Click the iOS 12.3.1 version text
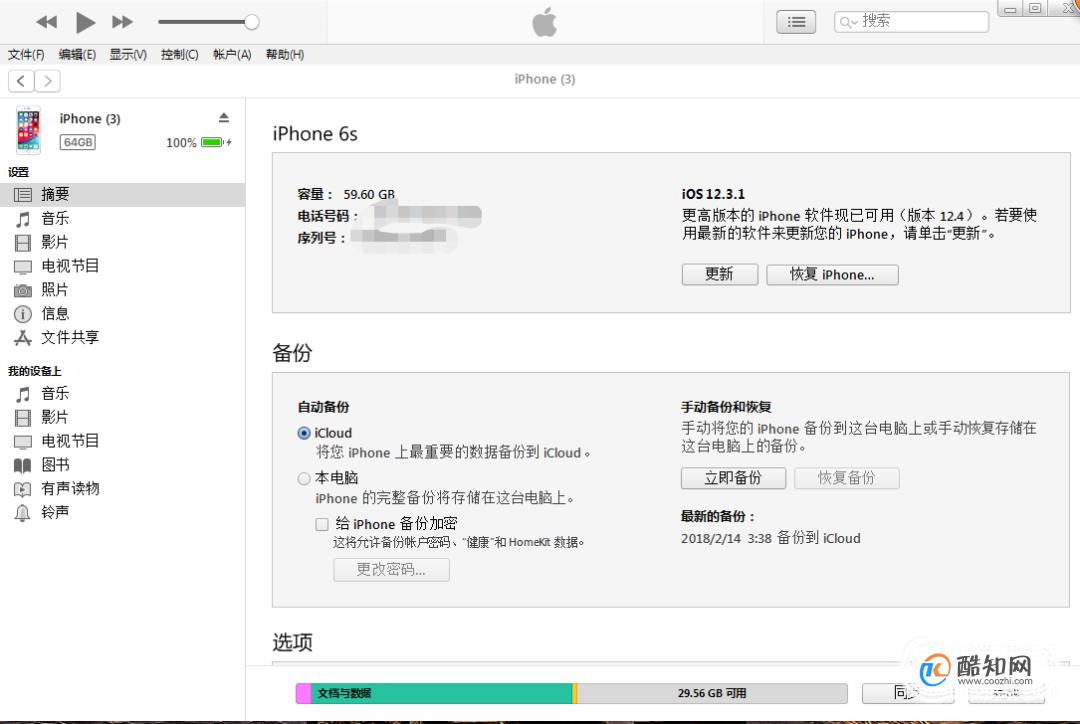Screen dimensions: 1080x724 tap(713, 194)
